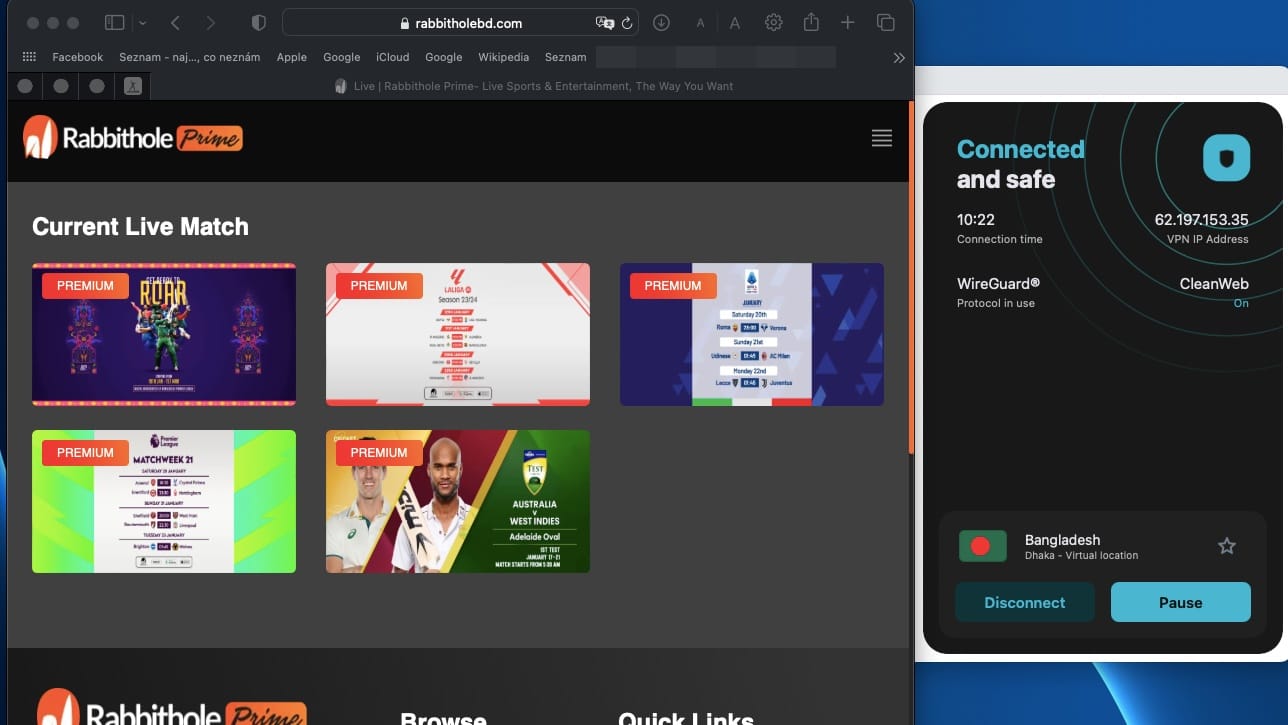Click the PREMIUM badge on the Serie A card
Screen dimensions: 1288x725
[673, 286]
